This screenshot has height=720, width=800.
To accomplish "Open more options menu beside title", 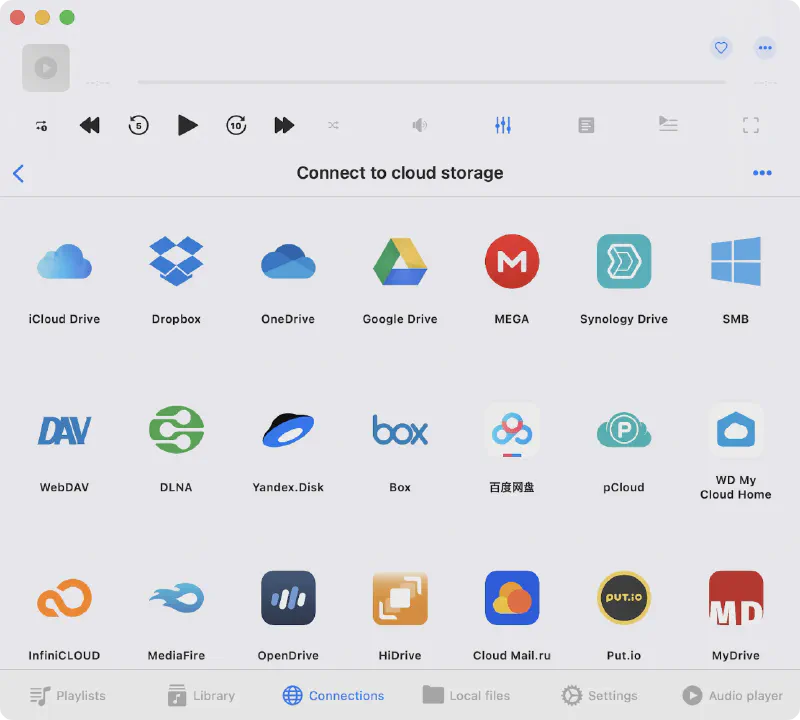I will click(762, 173).
